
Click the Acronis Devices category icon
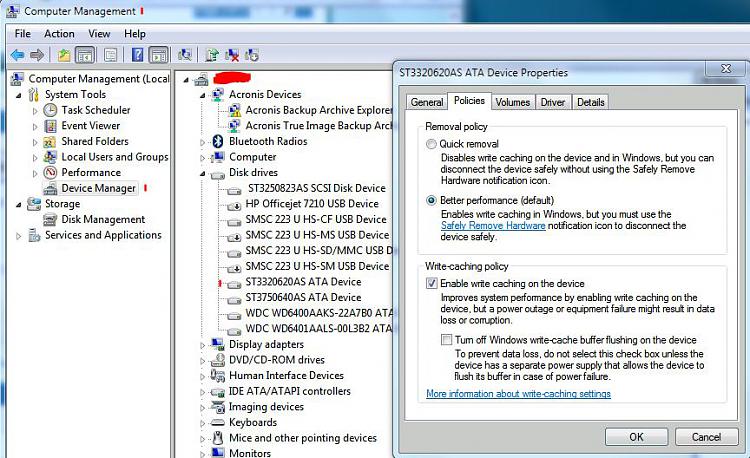218,95
